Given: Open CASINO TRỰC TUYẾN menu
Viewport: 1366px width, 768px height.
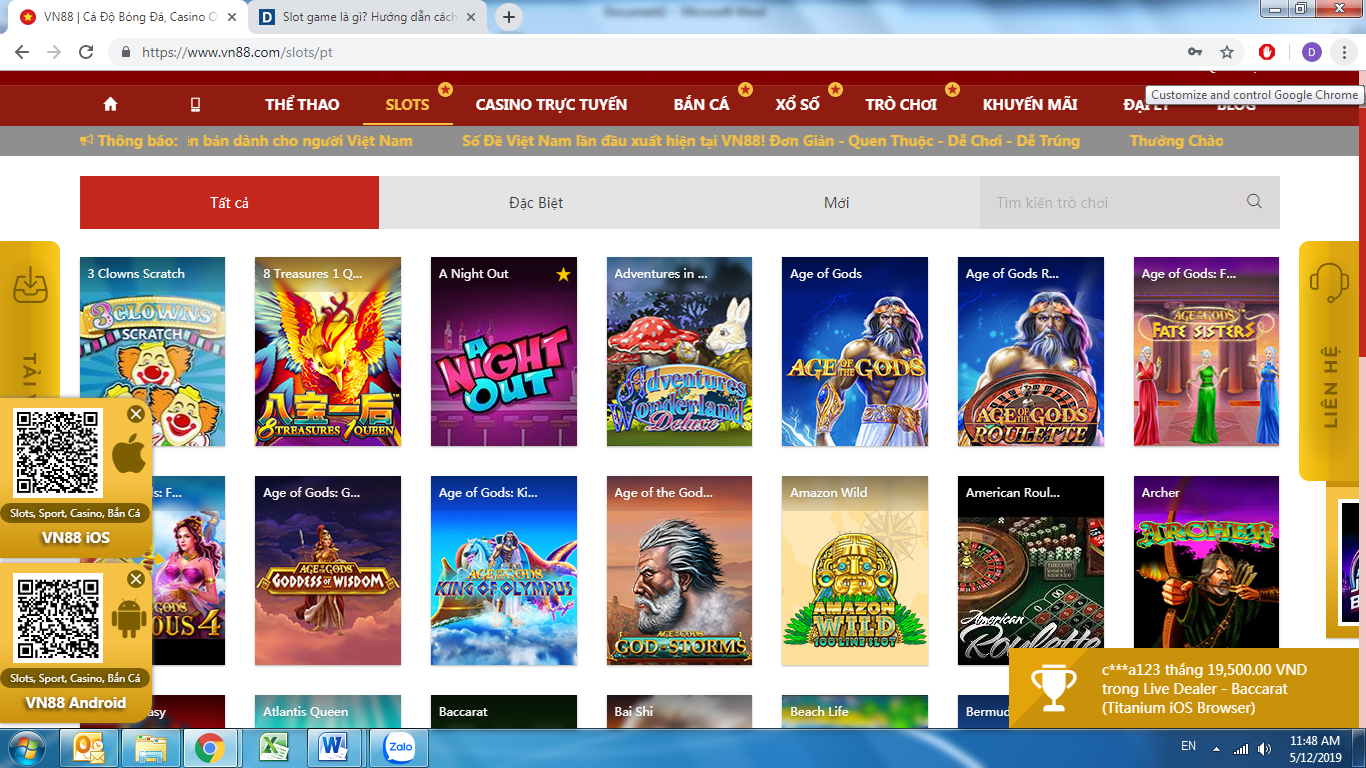Looking at the screenshot, I should (x=551, y=104).
